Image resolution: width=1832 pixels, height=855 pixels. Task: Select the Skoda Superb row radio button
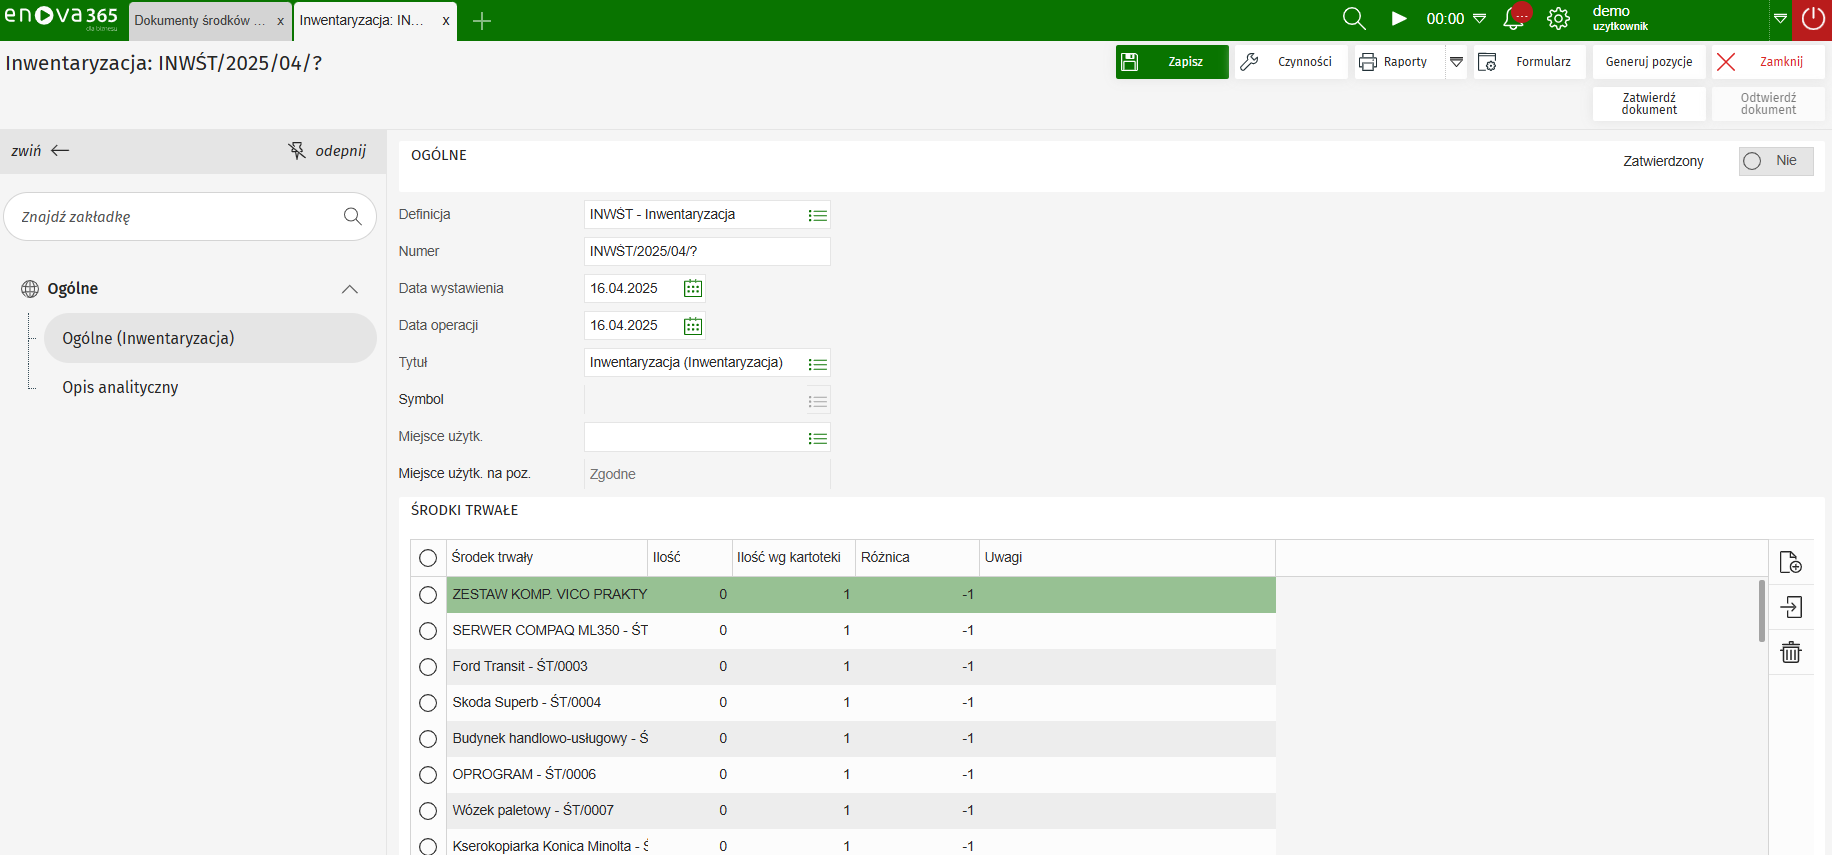428,703
